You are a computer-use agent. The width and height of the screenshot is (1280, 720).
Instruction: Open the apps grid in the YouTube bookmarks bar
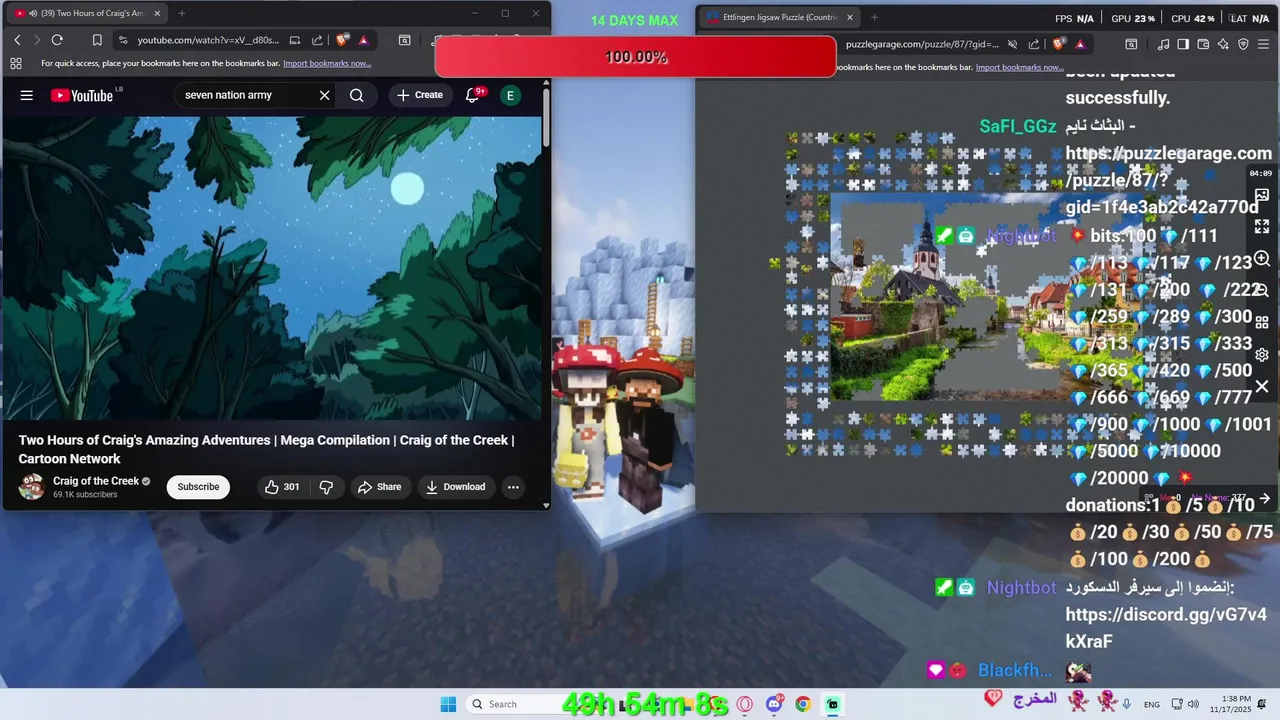pos(16,63)
